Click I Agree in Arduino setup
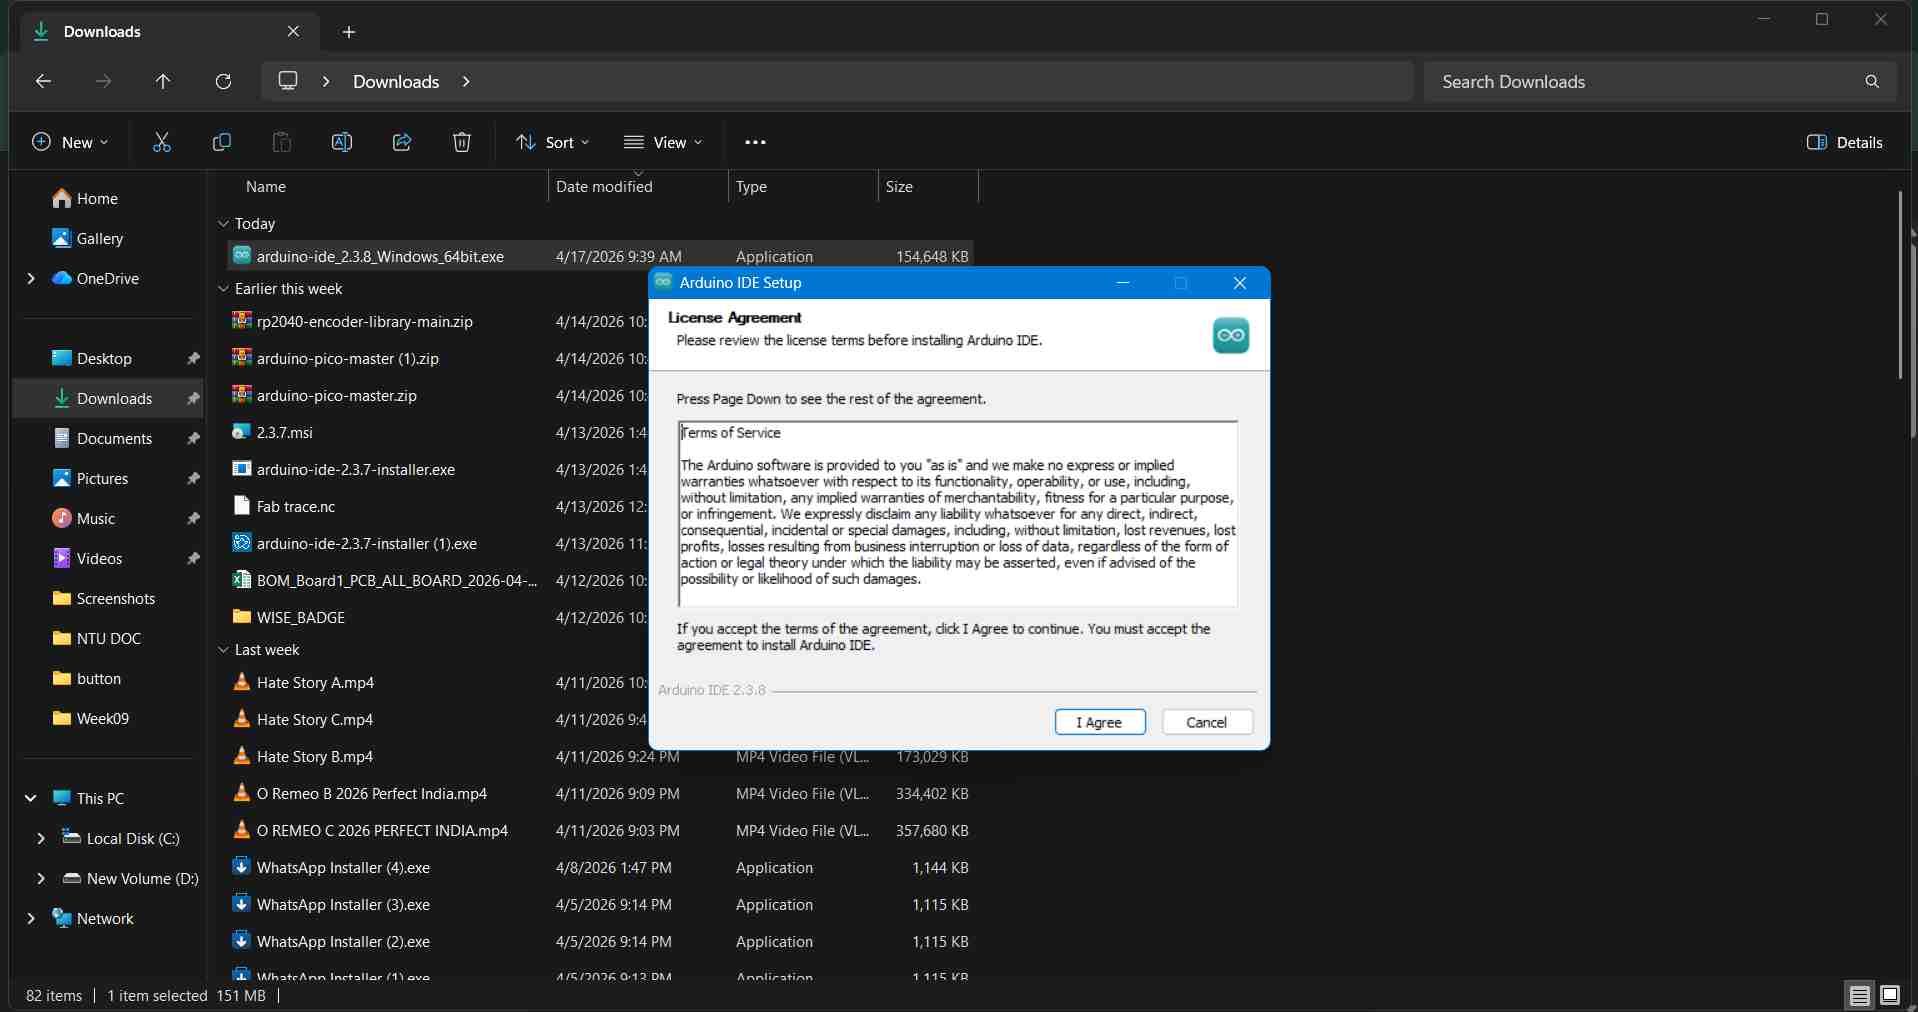Screen dimensions: 1918x1012 pyautogui.click(x=1100, y=722)
